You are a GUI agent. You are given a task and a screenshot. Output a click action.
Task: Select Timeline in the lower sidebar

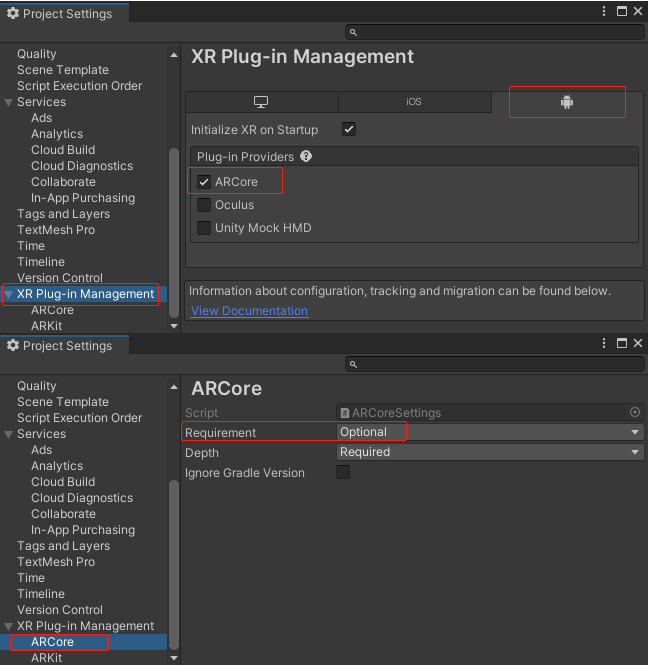pos(41,594)
